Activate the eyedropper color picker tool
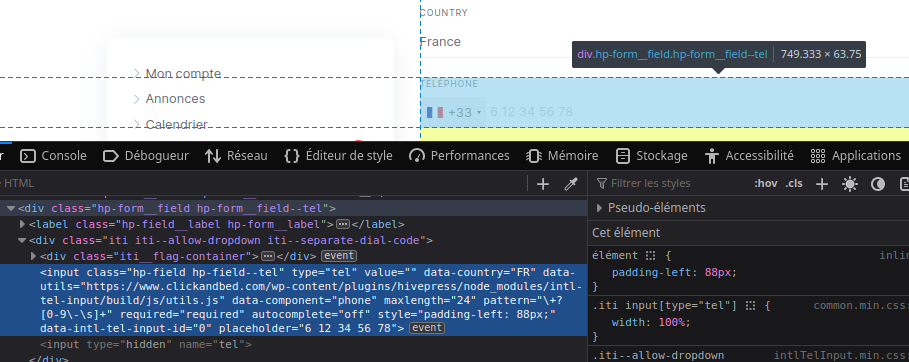Viewport: 909px width, 362px height. pyautogui.click(x=571, y=184)
